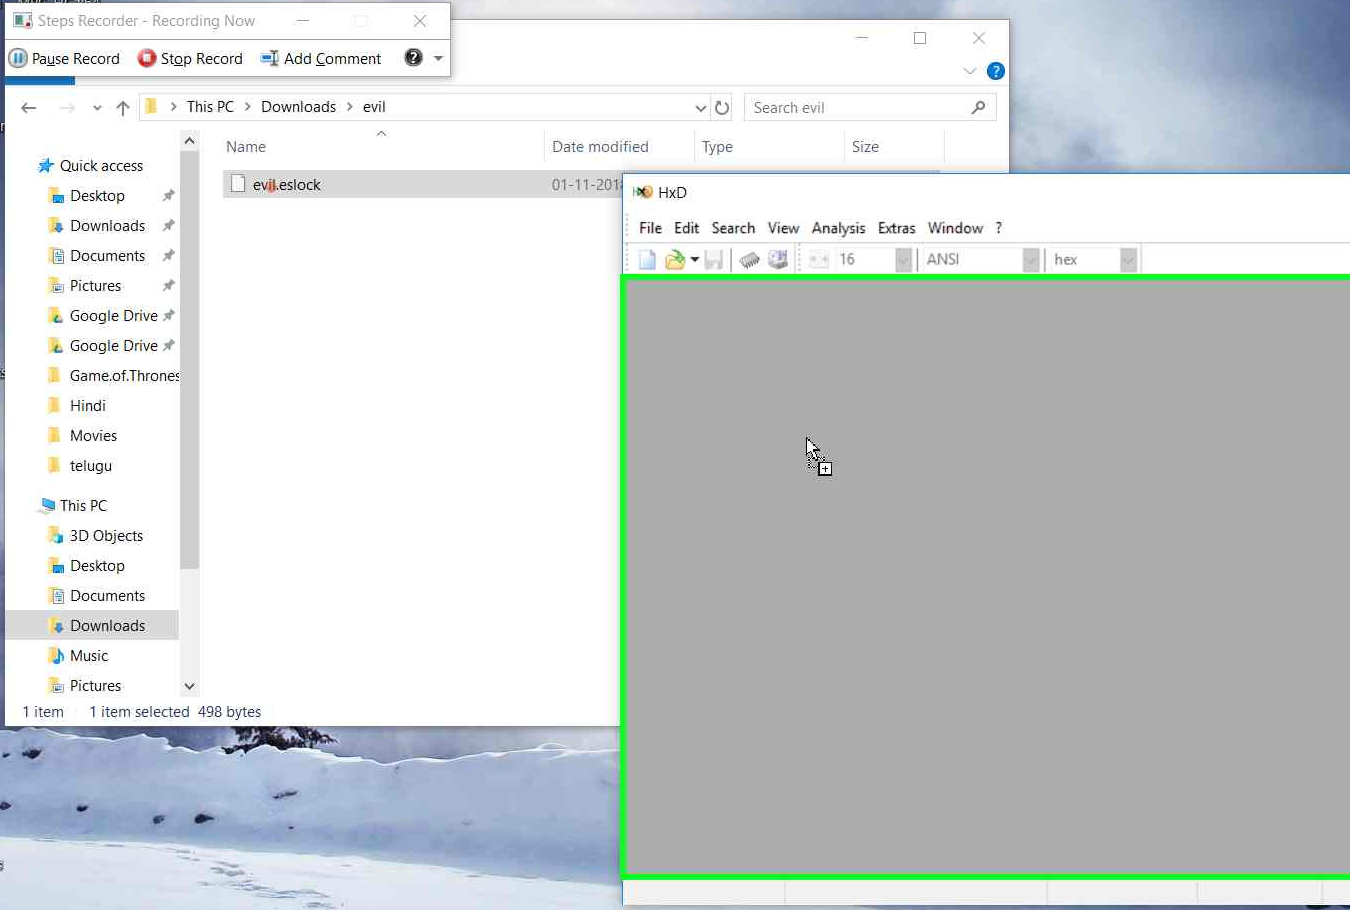
Task: Select the evil.eslock file
Action: (x=287, y=184)
